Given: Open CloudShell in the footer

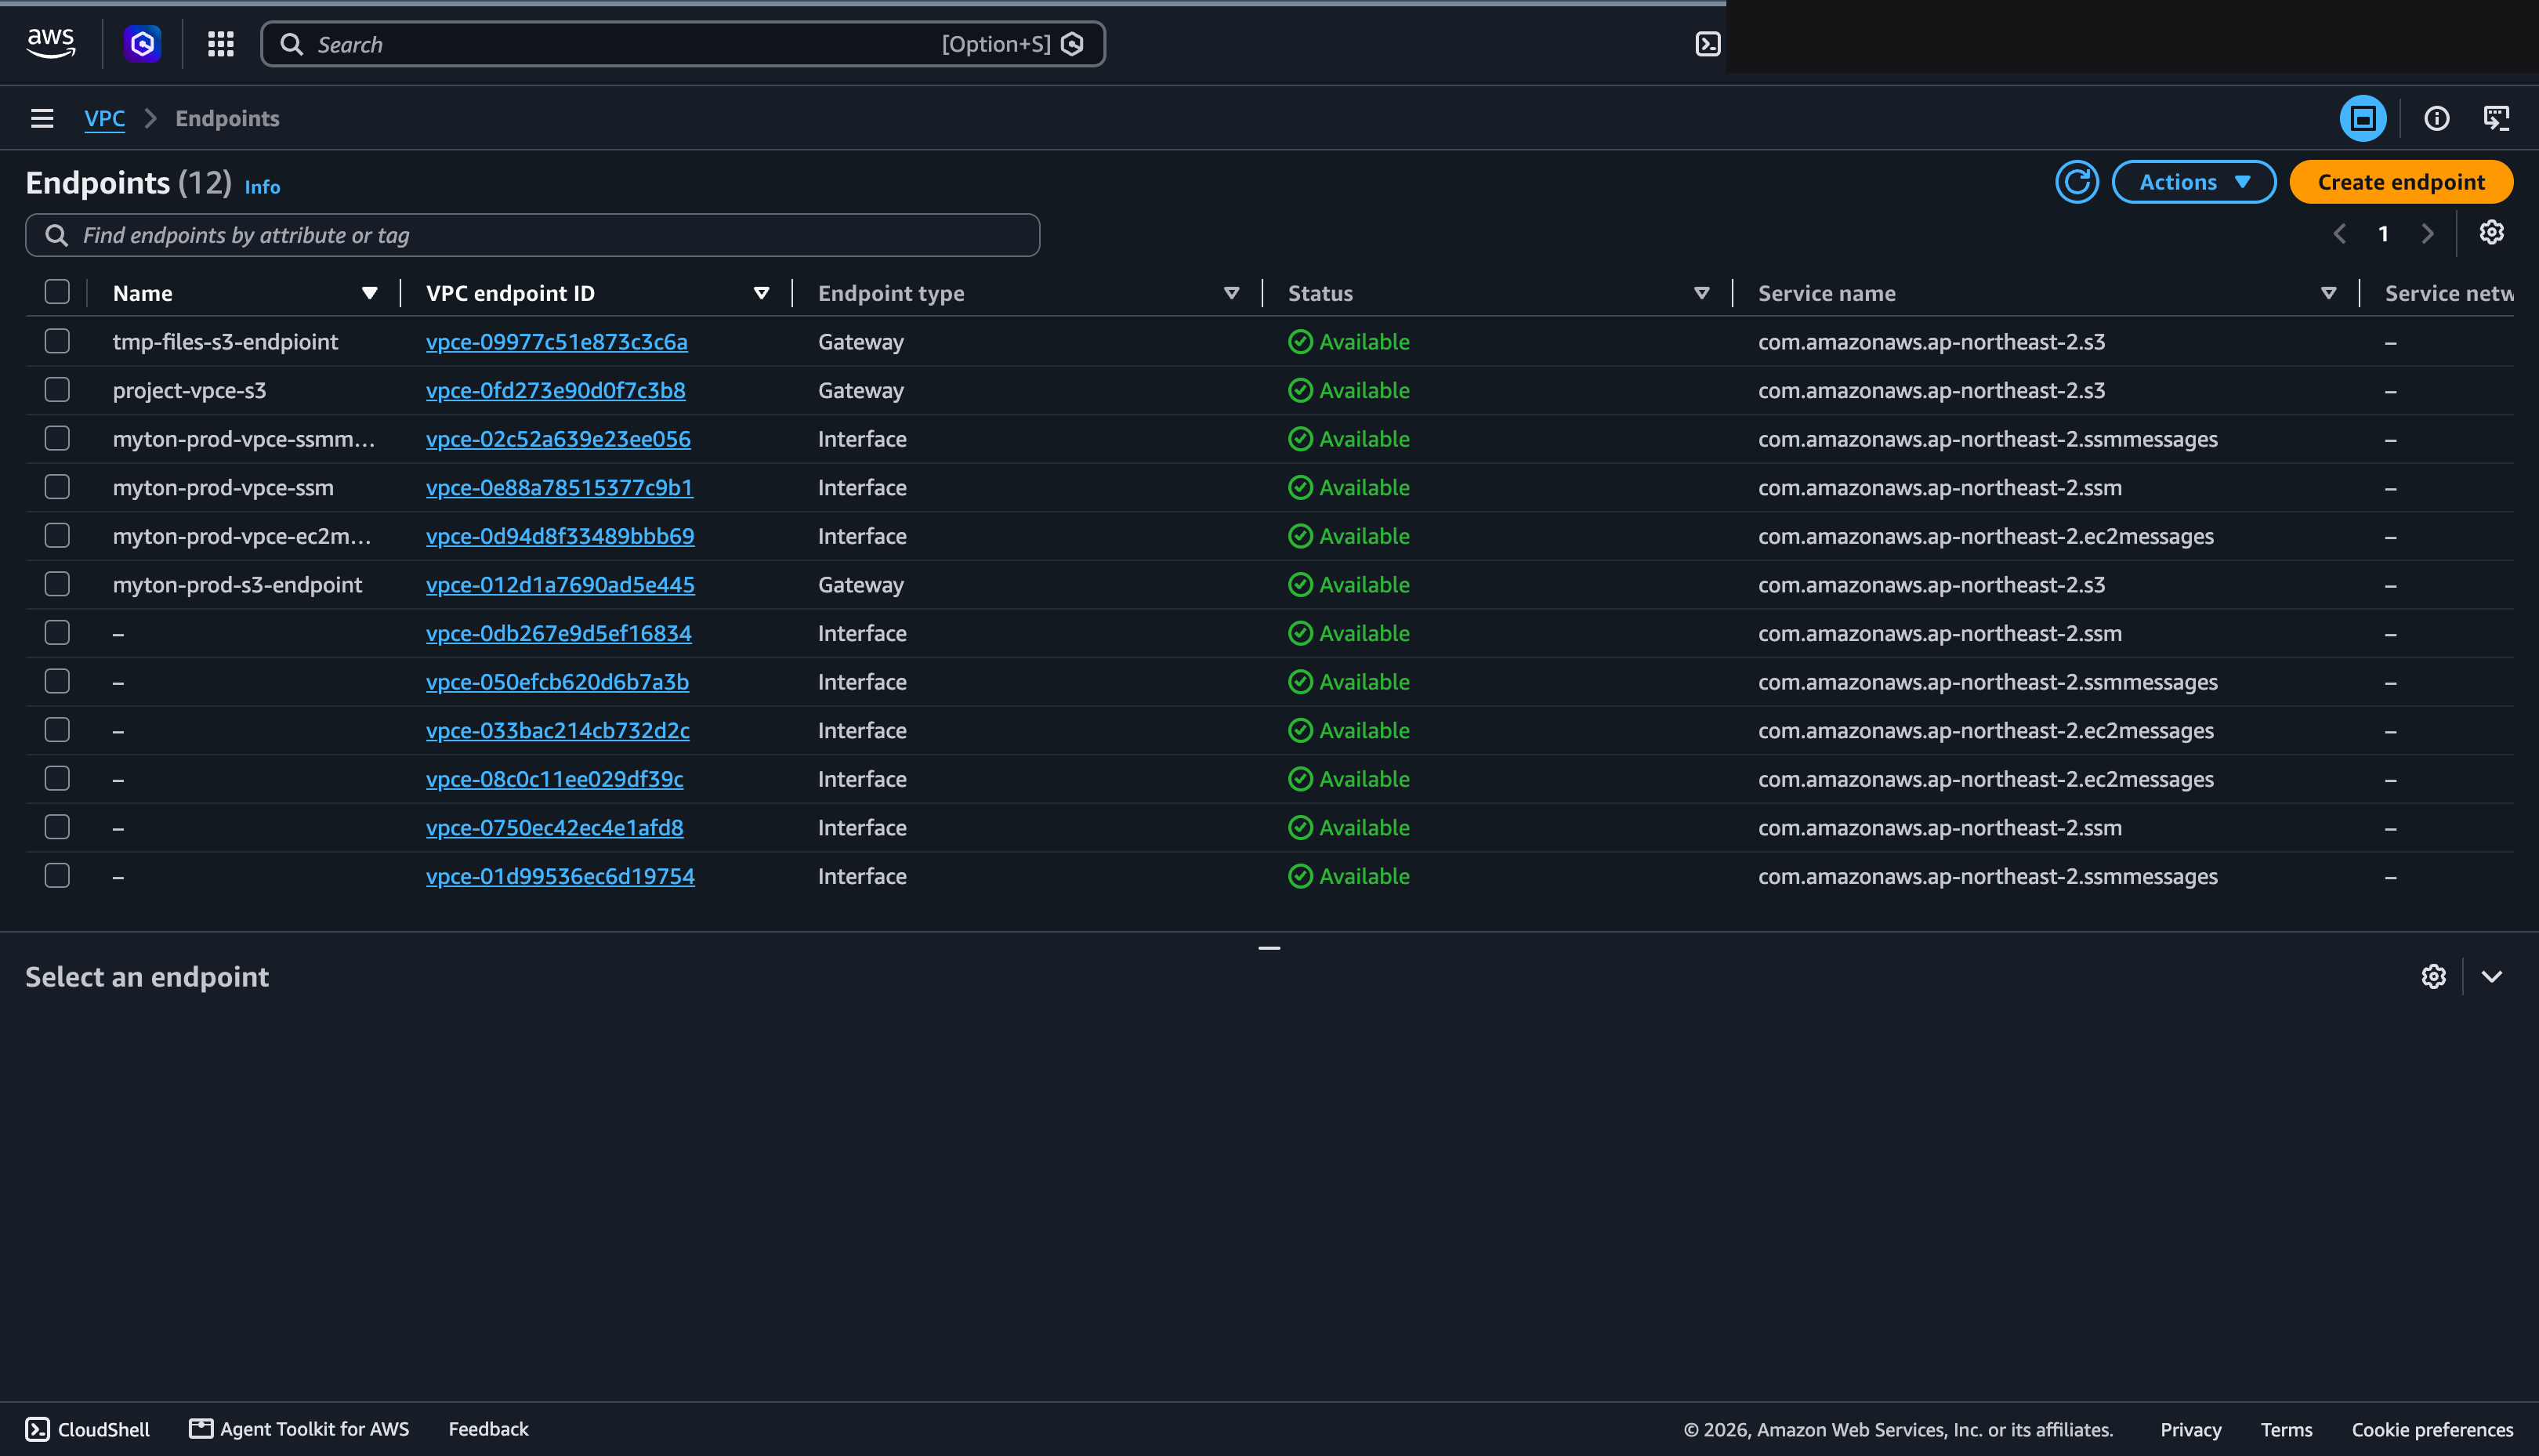Looking at the screenshot, I should [x=88, y=1429].
